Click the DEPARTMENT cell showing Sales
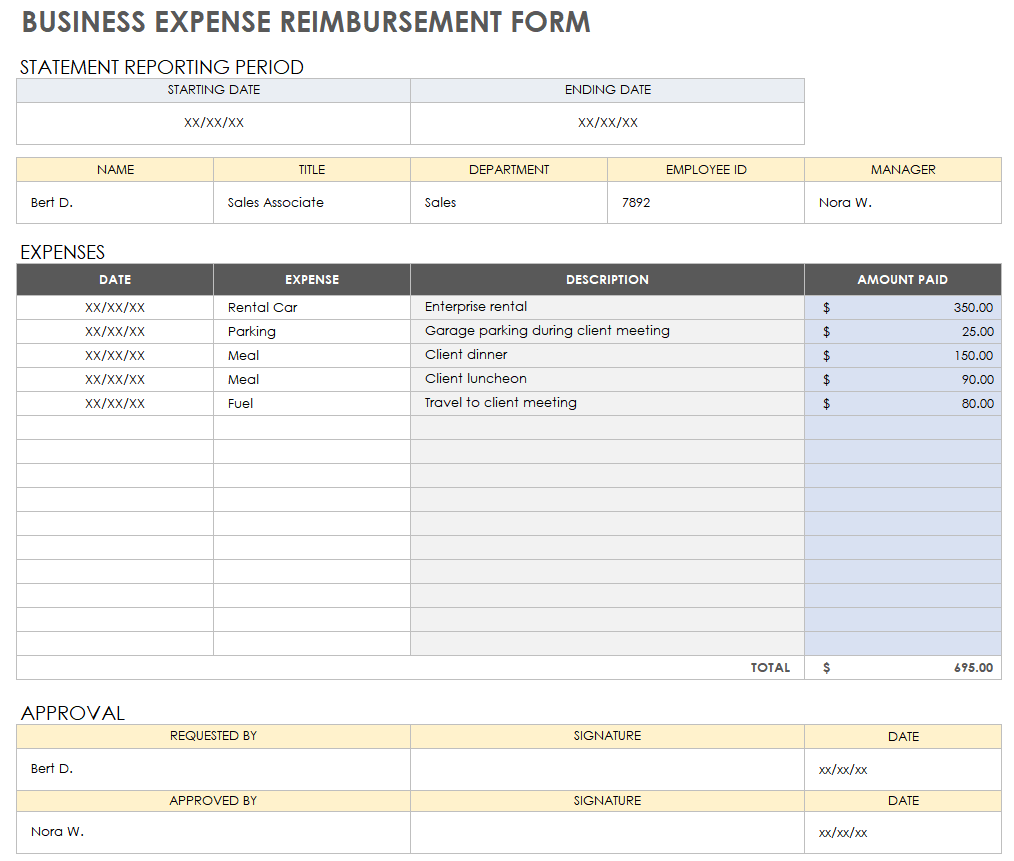Screen dimensions: 1014x861 508,202
